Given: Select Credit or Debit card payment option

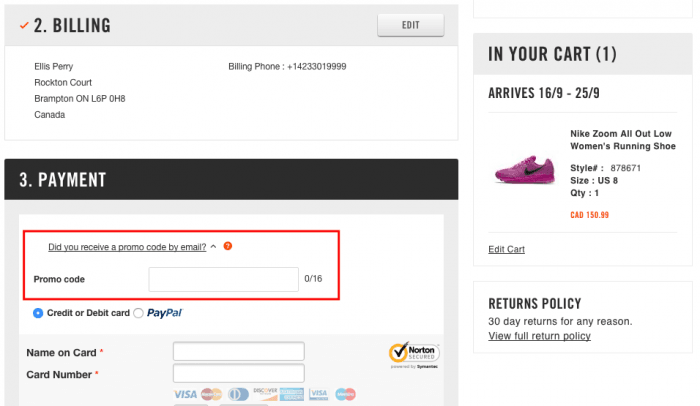Looking at the screenshot, I should [38, 313].
